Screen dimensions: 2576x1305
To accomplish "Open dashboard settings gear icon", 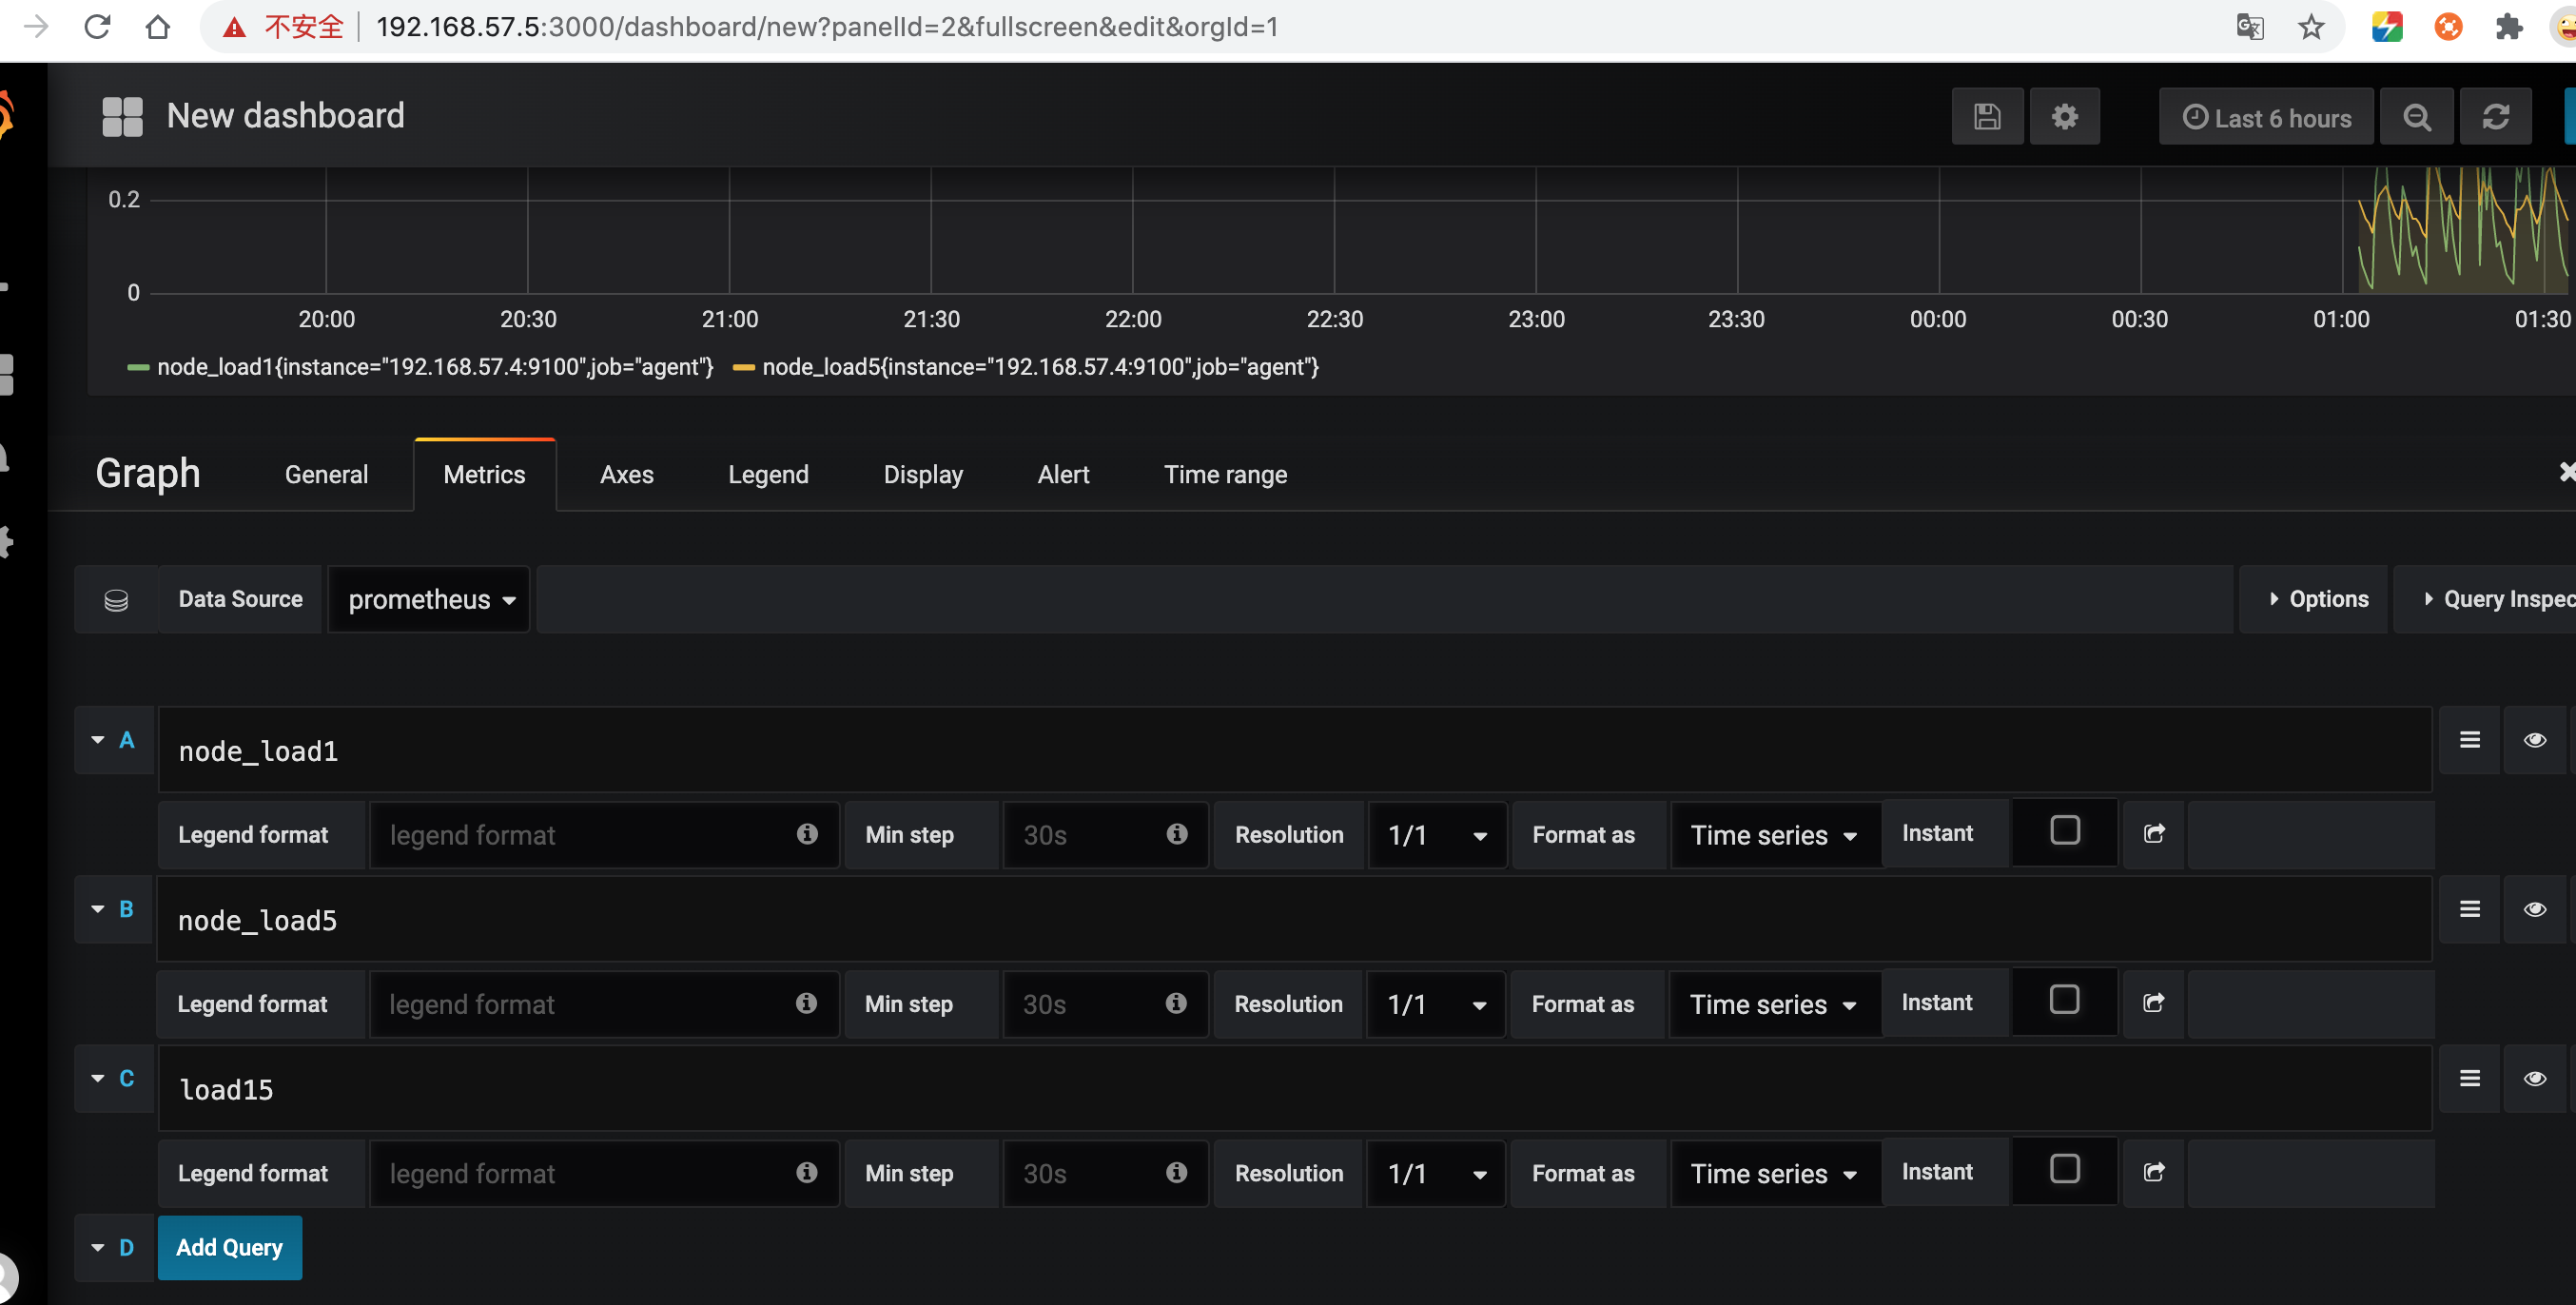I will click(x=2064, y=117).
